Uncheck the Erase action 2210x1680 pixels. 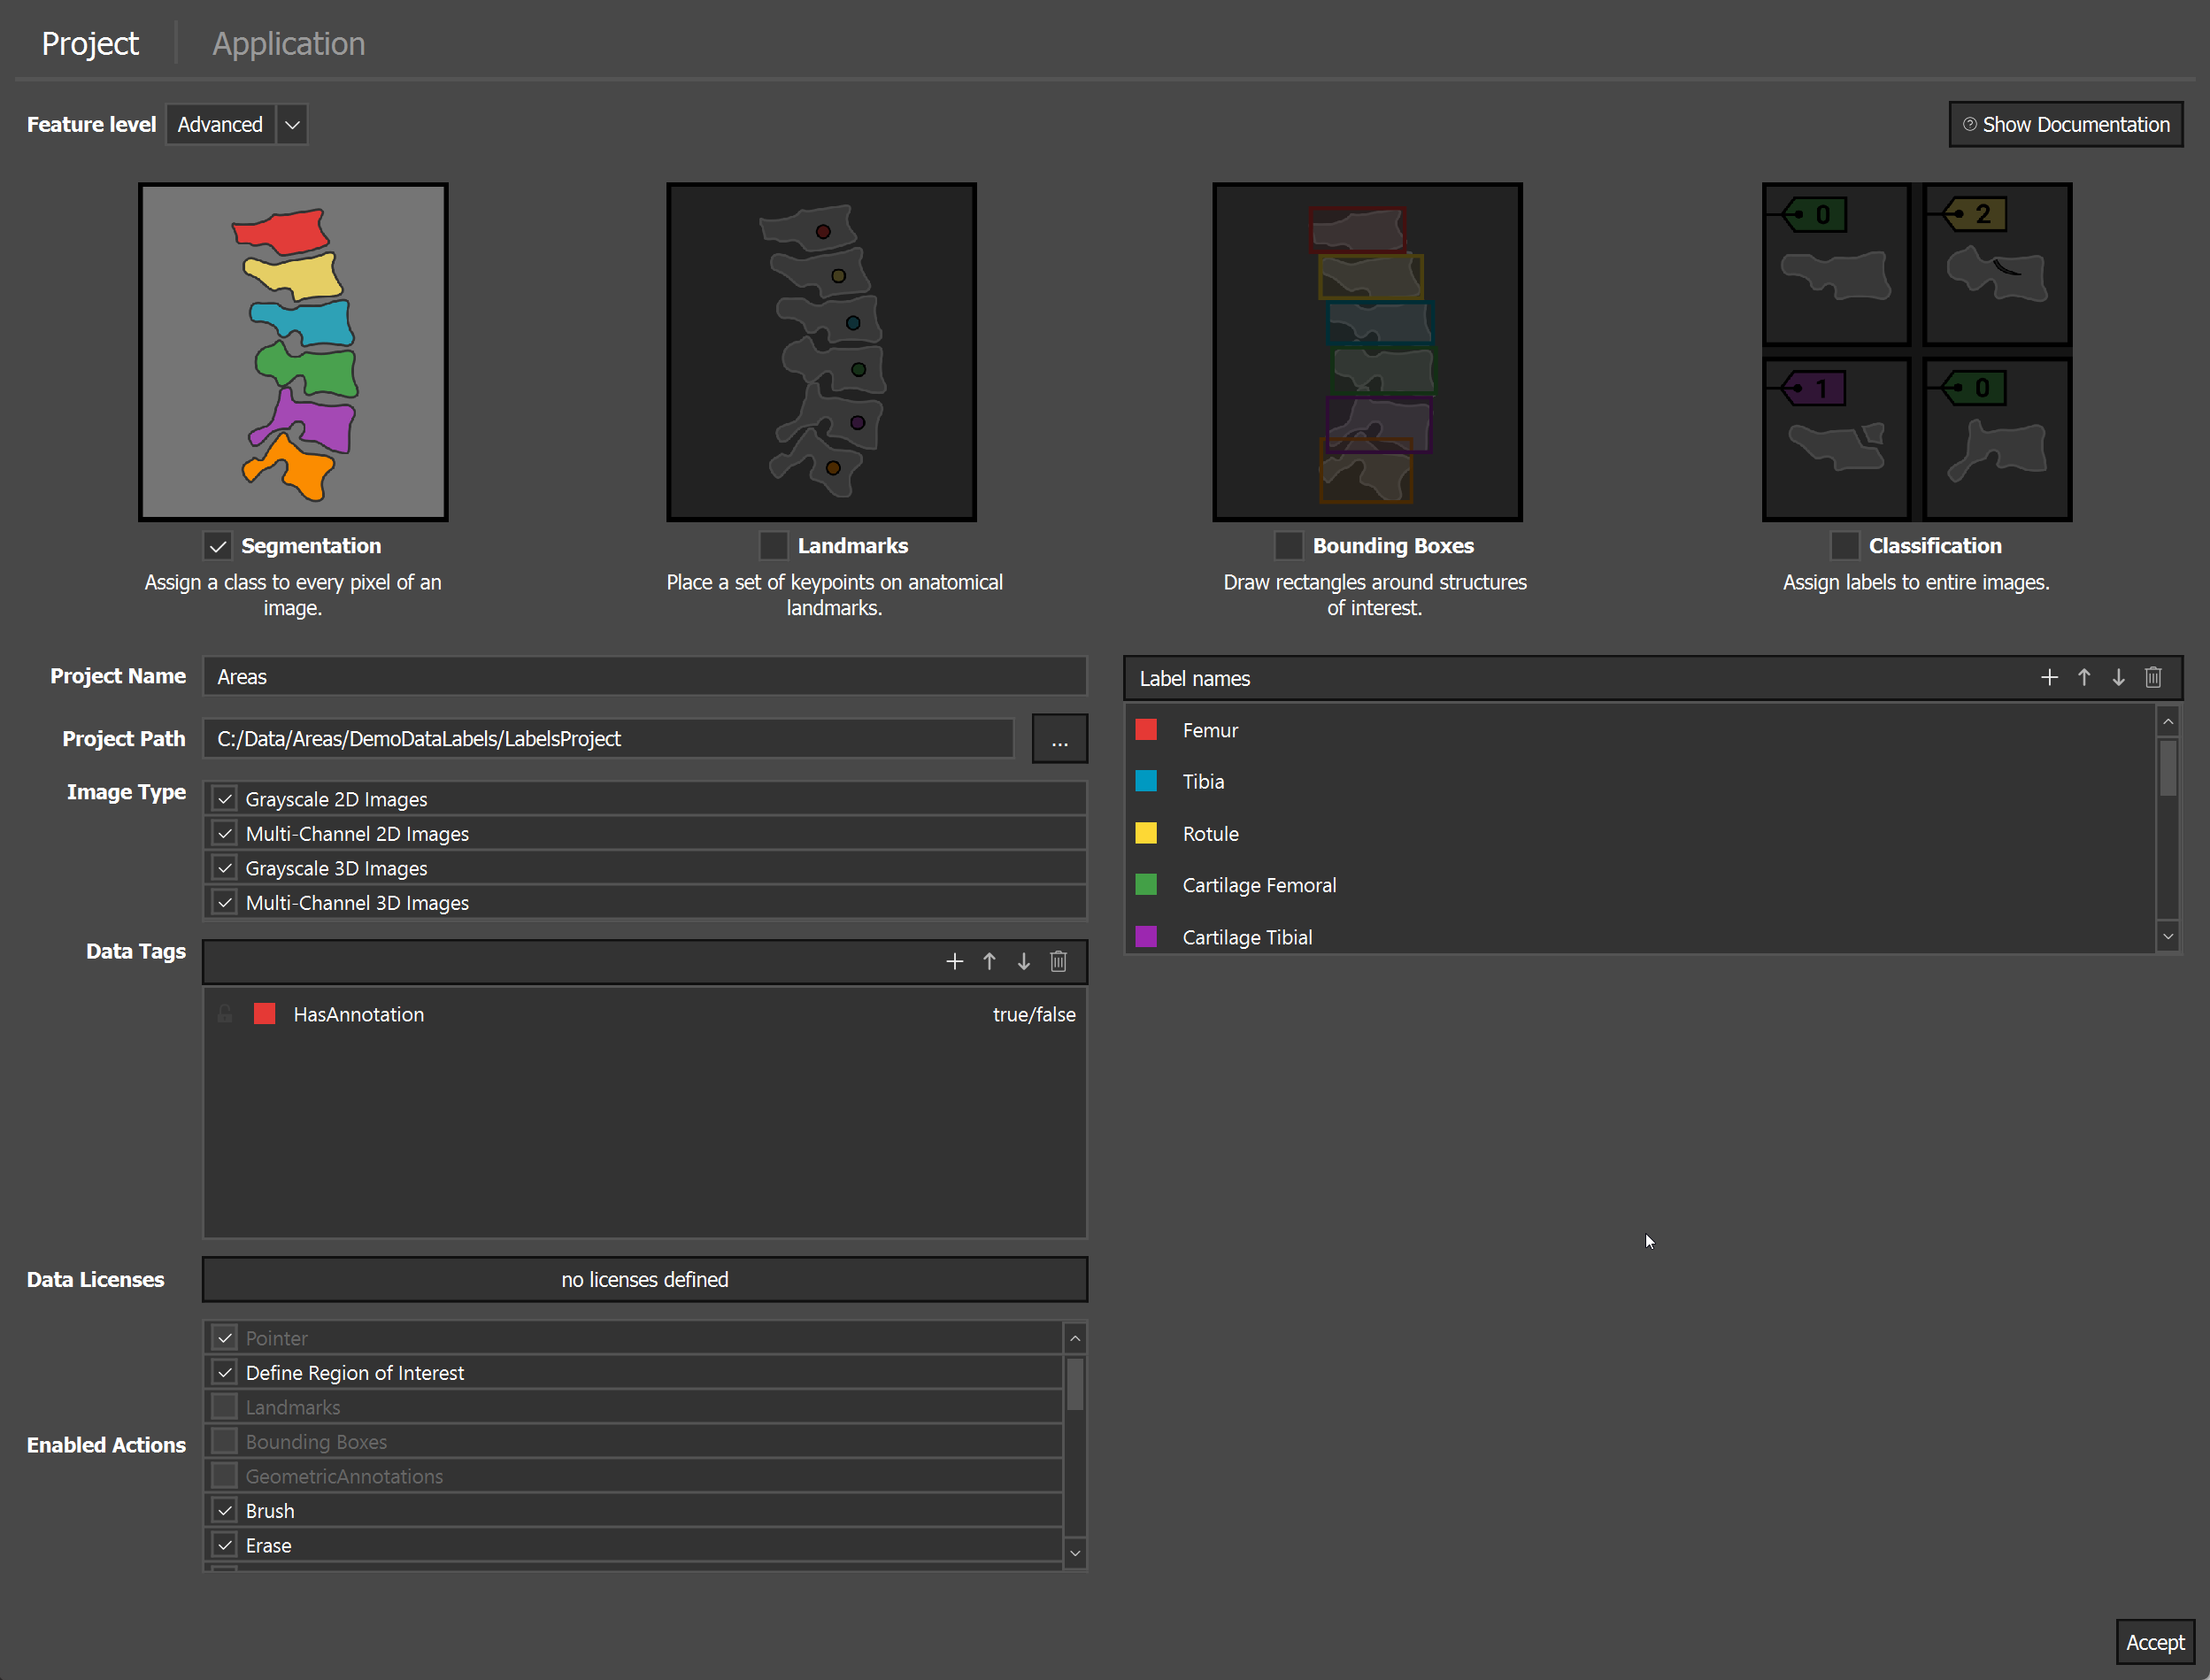[x=225, y=1545]
